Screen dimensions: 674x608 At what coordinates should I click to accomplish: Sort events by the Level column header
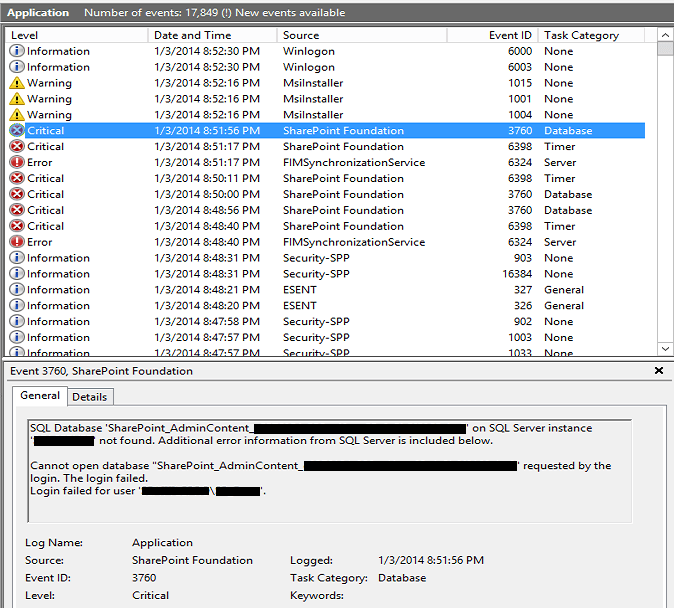pos(77,35)
